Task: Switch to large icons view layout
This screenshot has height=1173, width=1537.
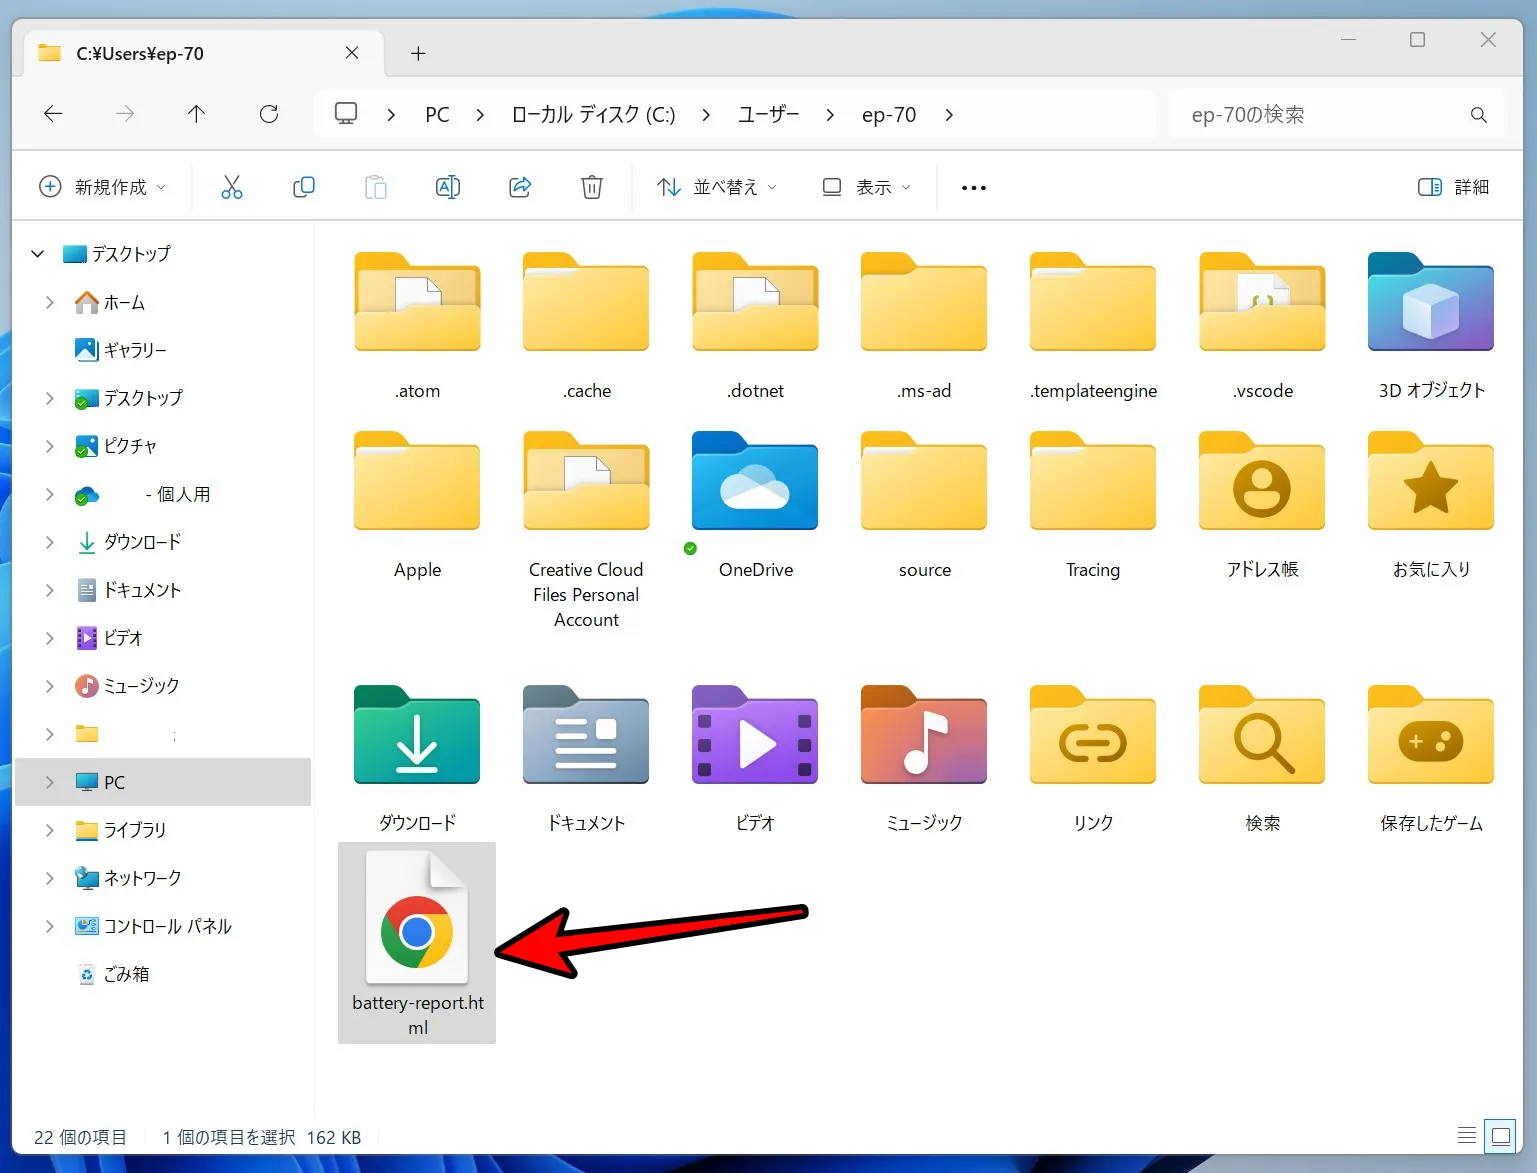Action: click(1500, 1135)
